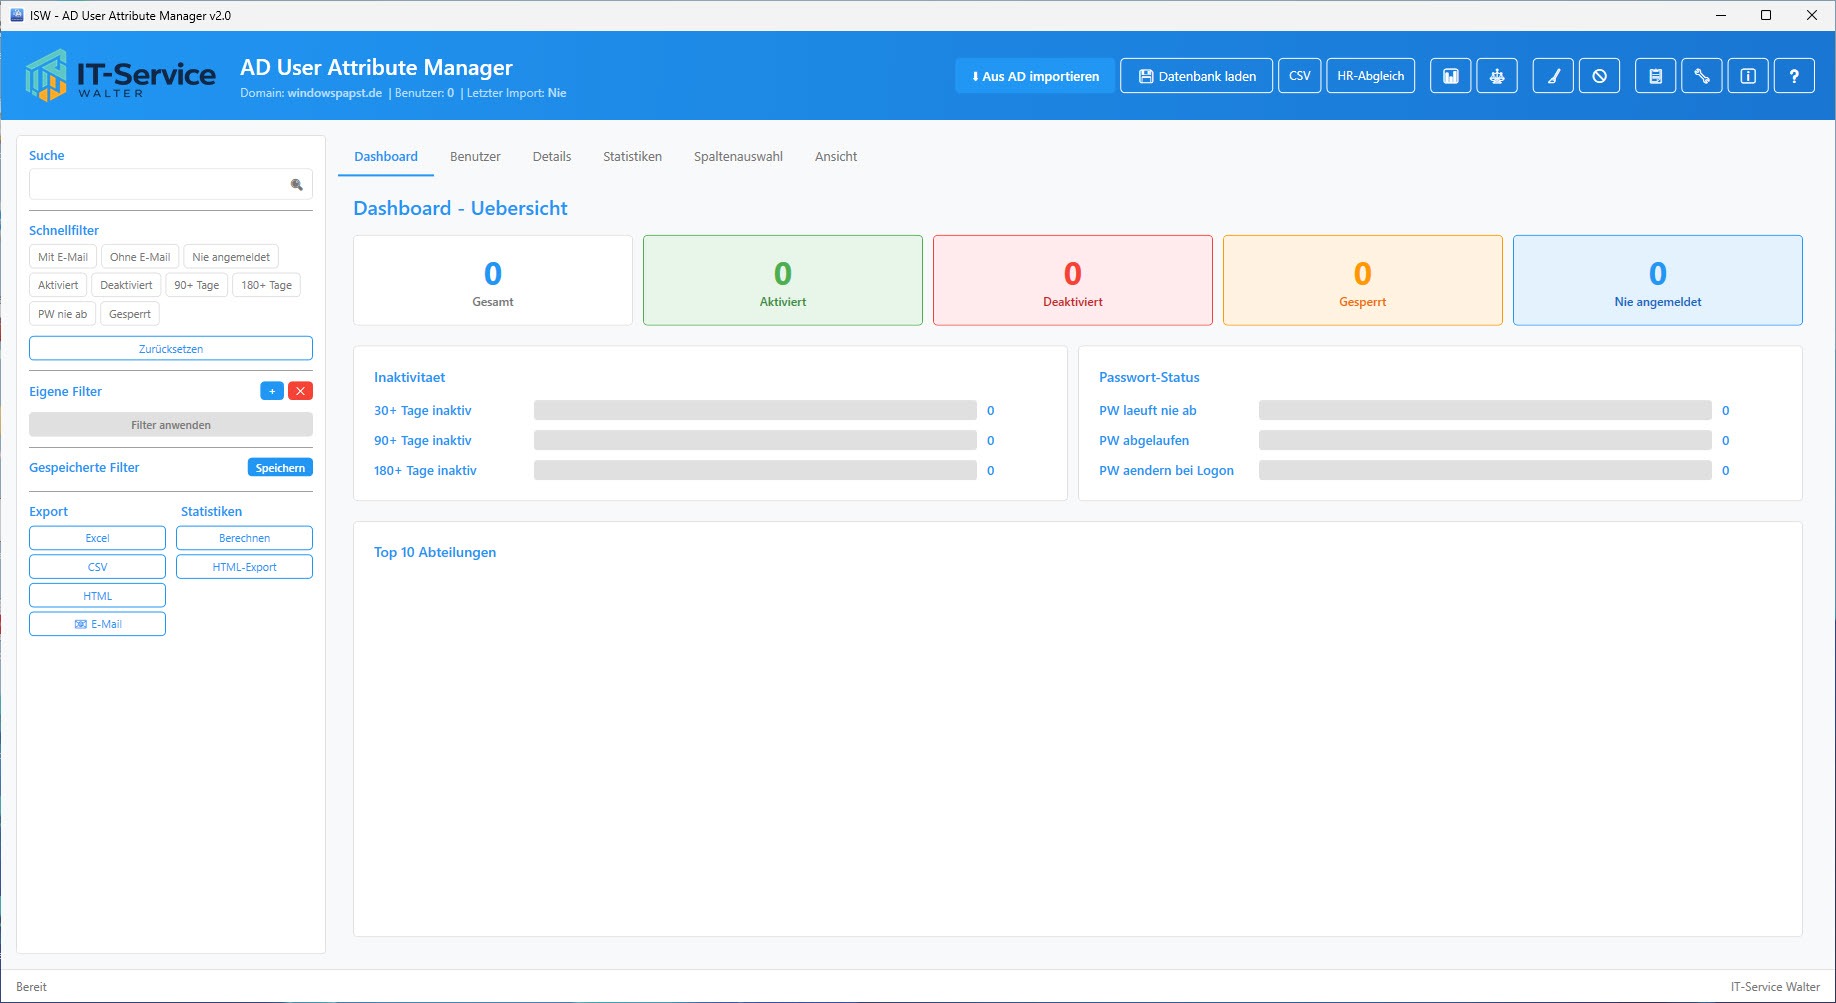The image size is (1836, 1003).
Task: Click the '30+ Tage inaktiv' progress bar
Action: click(x=755, y=410)
